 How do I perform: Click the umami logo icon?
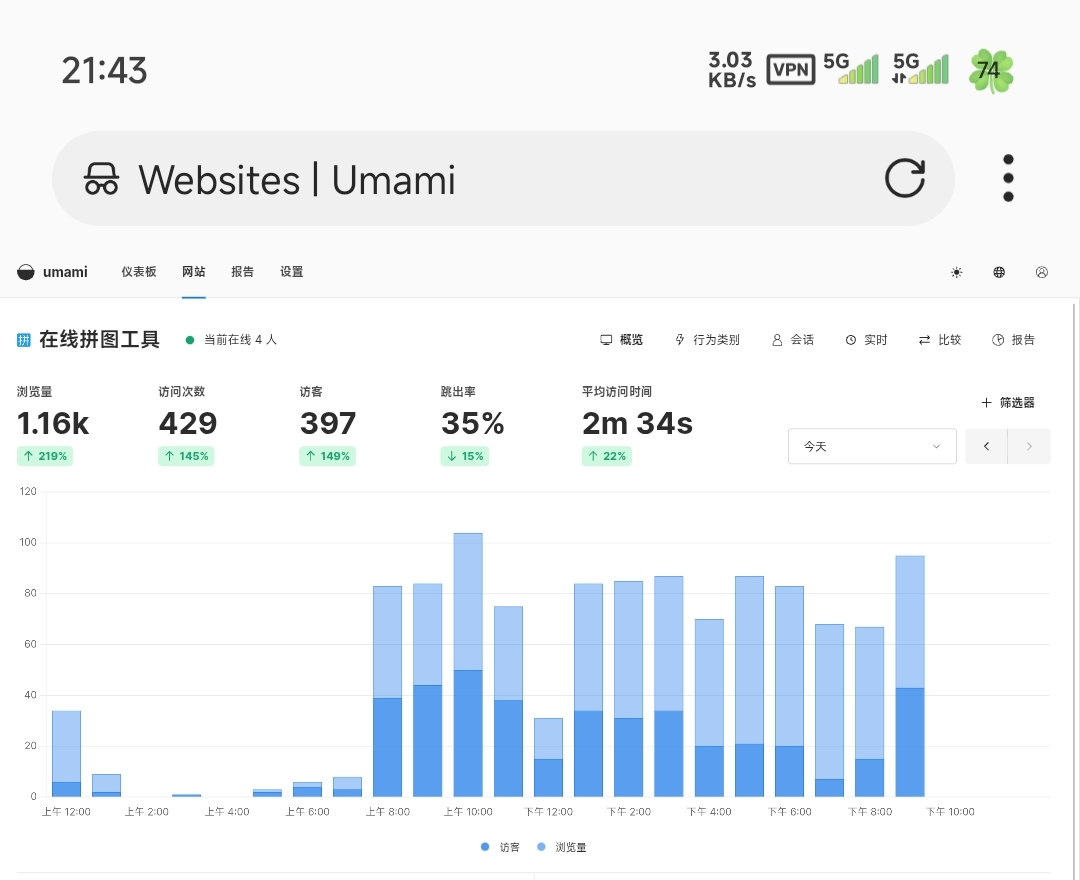point(26,272)
